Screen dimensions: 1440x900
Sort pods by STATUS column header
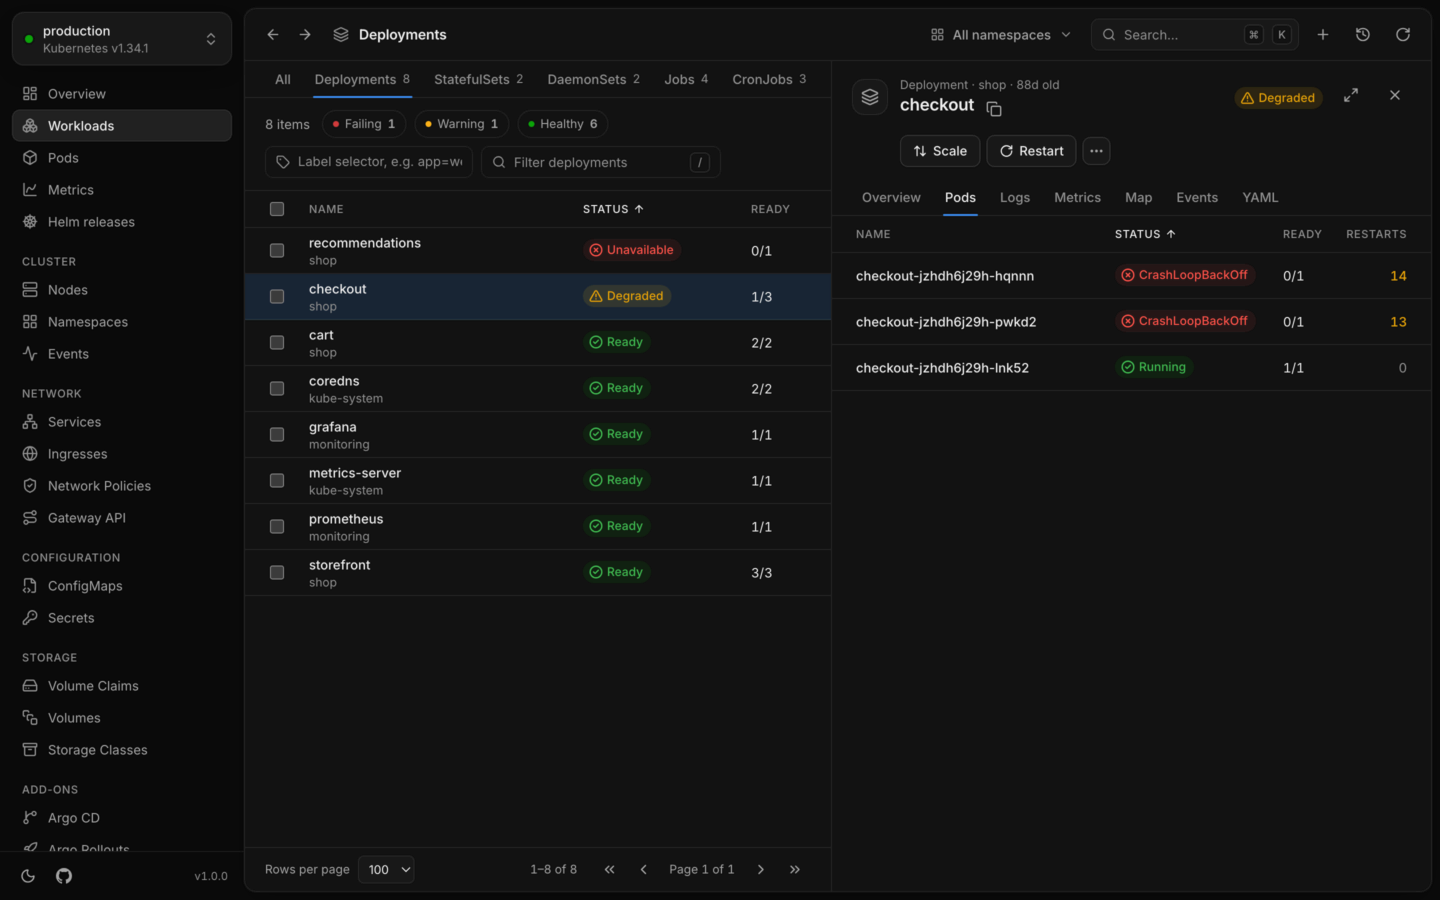(1145, 234)
